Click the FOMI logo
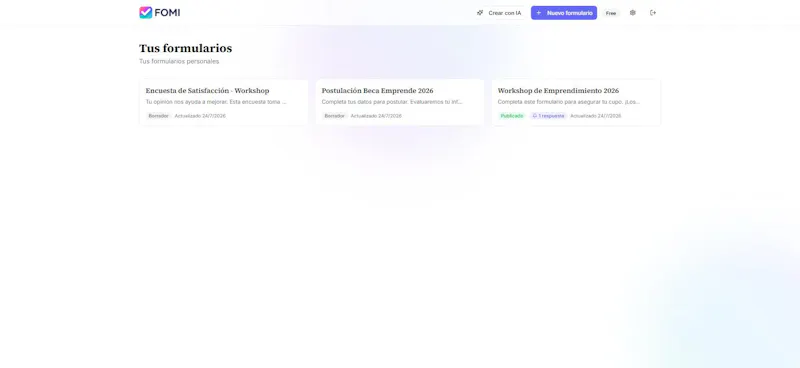Image resolution: width=800 pixels, height=368 pixels. click(x=159, y=13)
